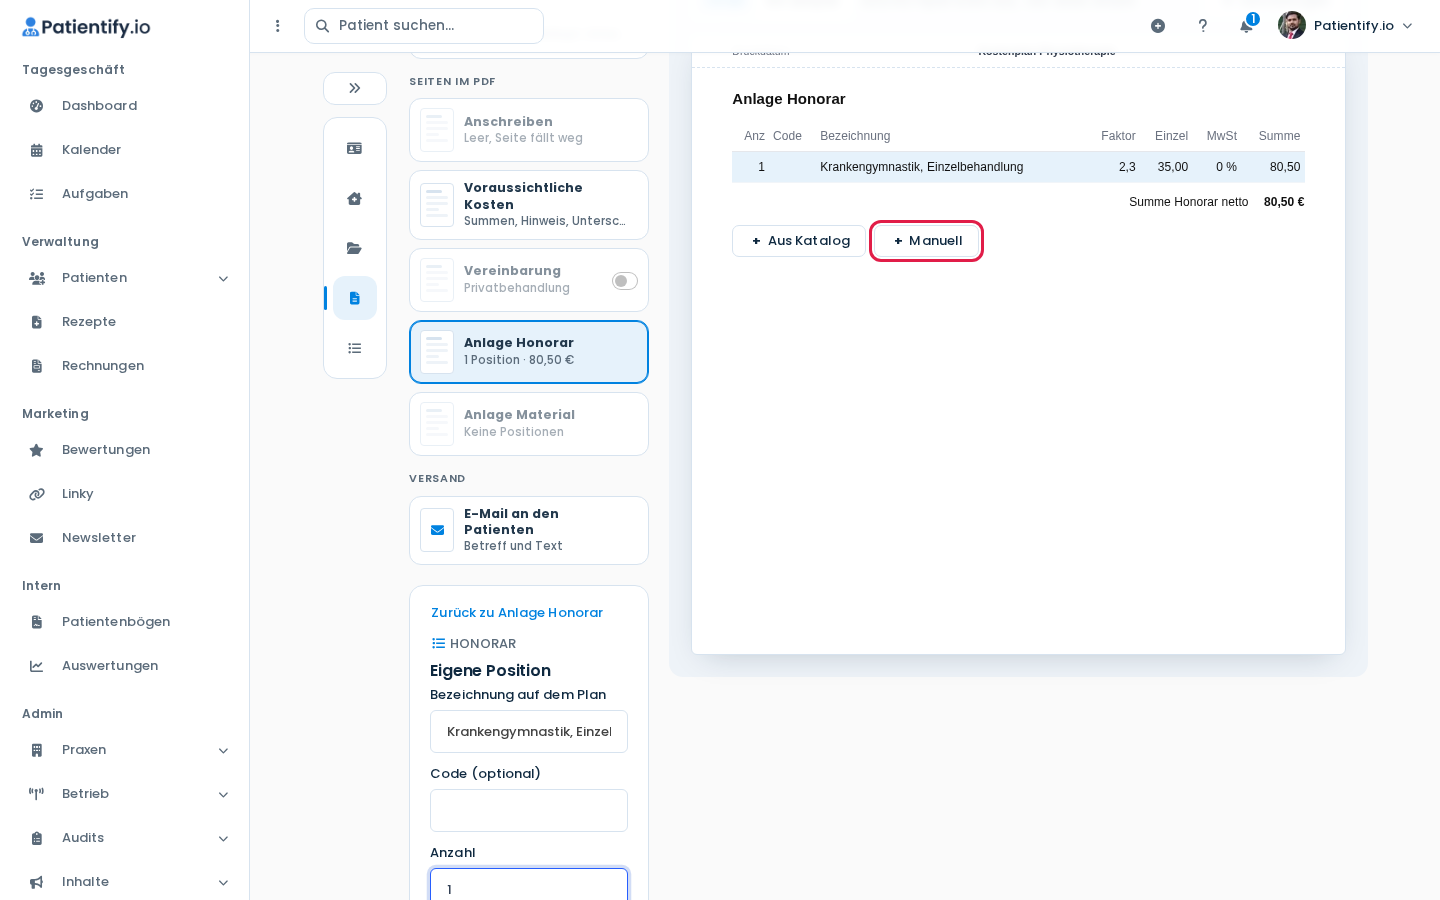Viewport: 1440px width, 900px height.
Task: Select the active document step icon
Action: click(354, 298)
